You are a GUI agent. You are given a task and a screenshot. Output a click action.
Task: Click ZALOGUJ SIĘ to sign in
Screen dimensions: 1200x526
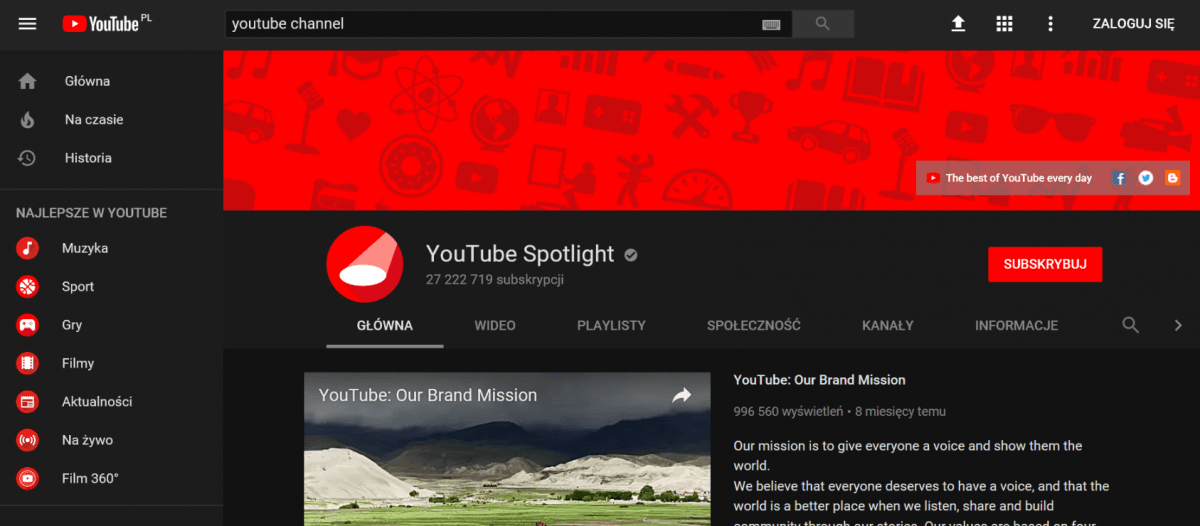pos(1134,24)
